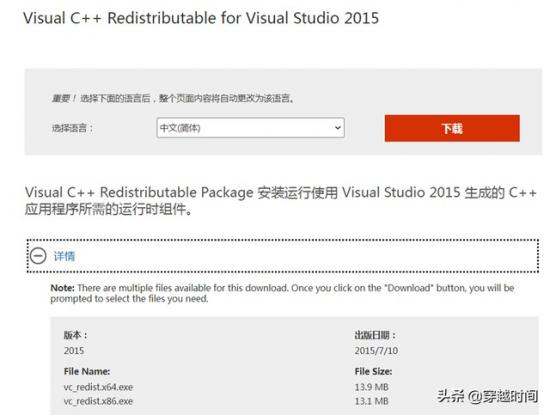Click the File Name: column header
This screenshot has height=415, width=550.
(87, 371)
